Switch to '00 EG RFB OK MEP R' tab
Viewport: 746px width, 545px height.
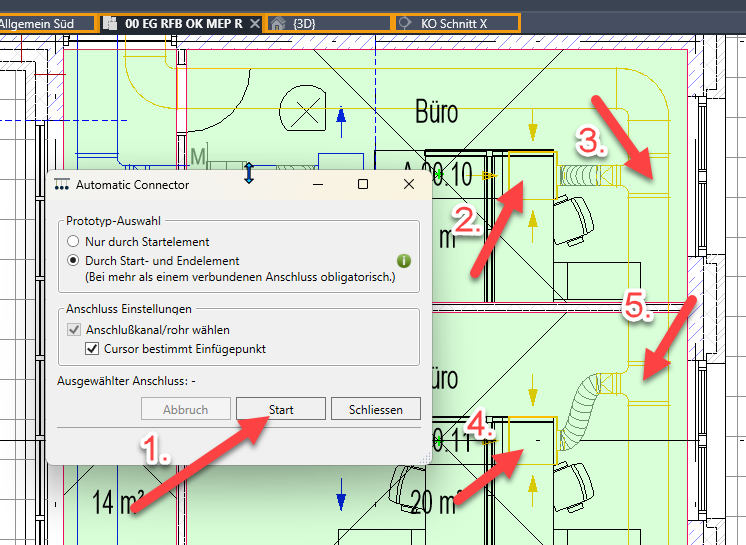(x=182, y=22)
